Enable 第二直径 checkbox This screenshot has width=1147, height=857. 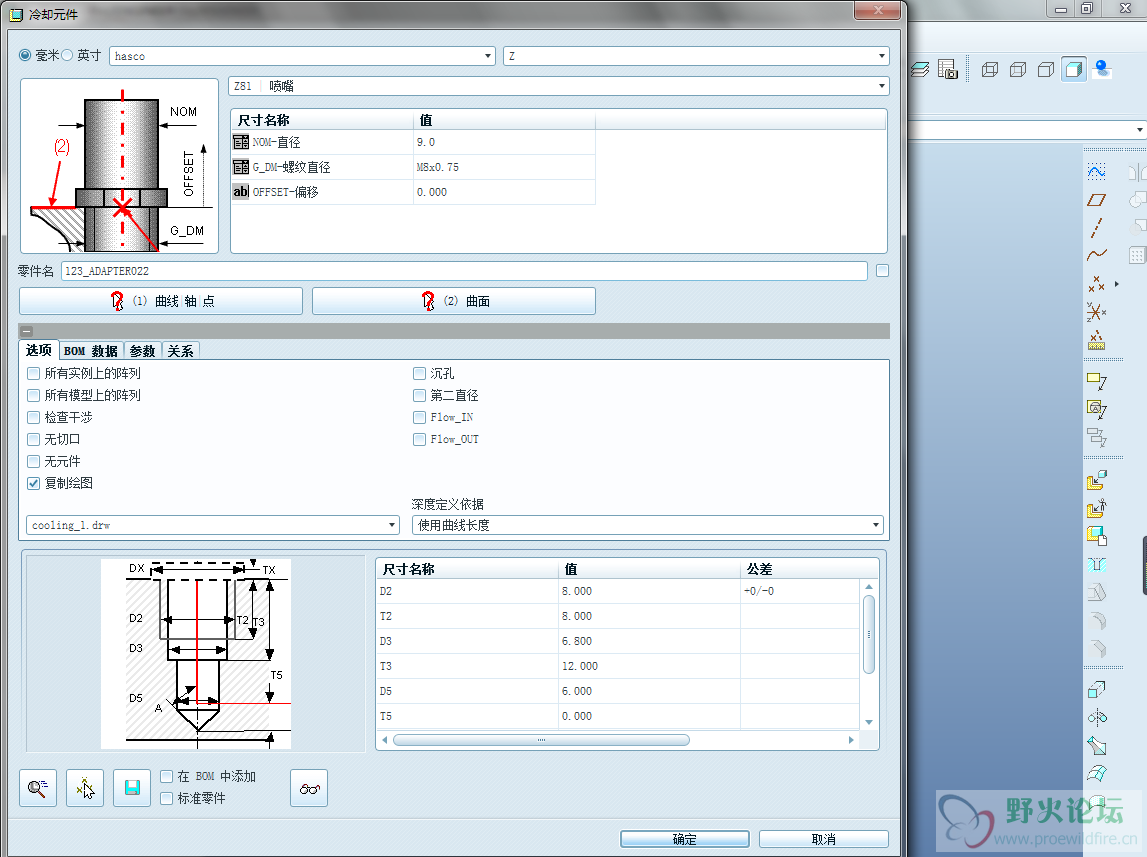419,396
